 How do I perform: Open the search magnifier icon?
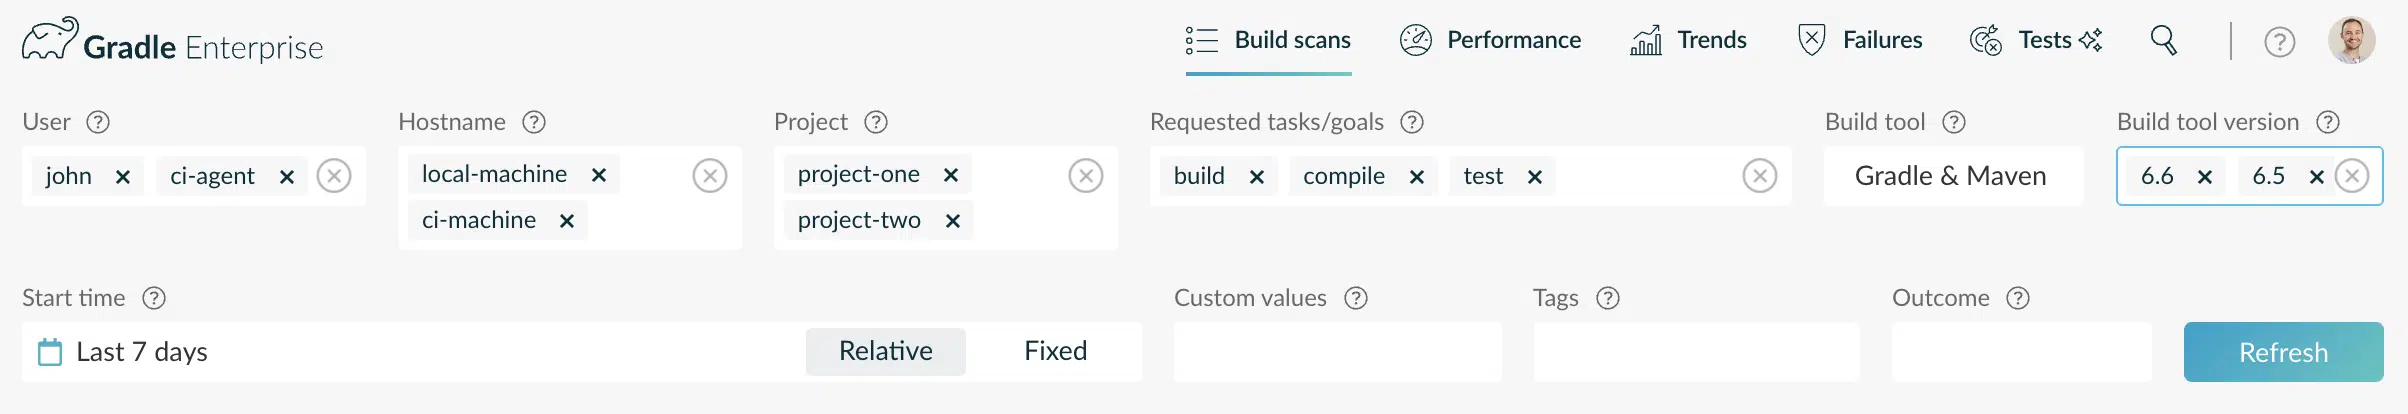click(2163, 40)
